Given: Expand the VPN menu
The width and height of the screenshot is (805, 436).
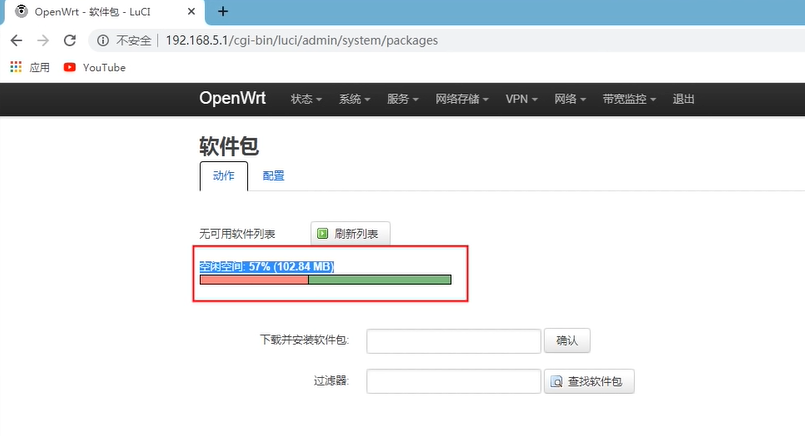Looking at the screenshot, I should coord(521,99).
